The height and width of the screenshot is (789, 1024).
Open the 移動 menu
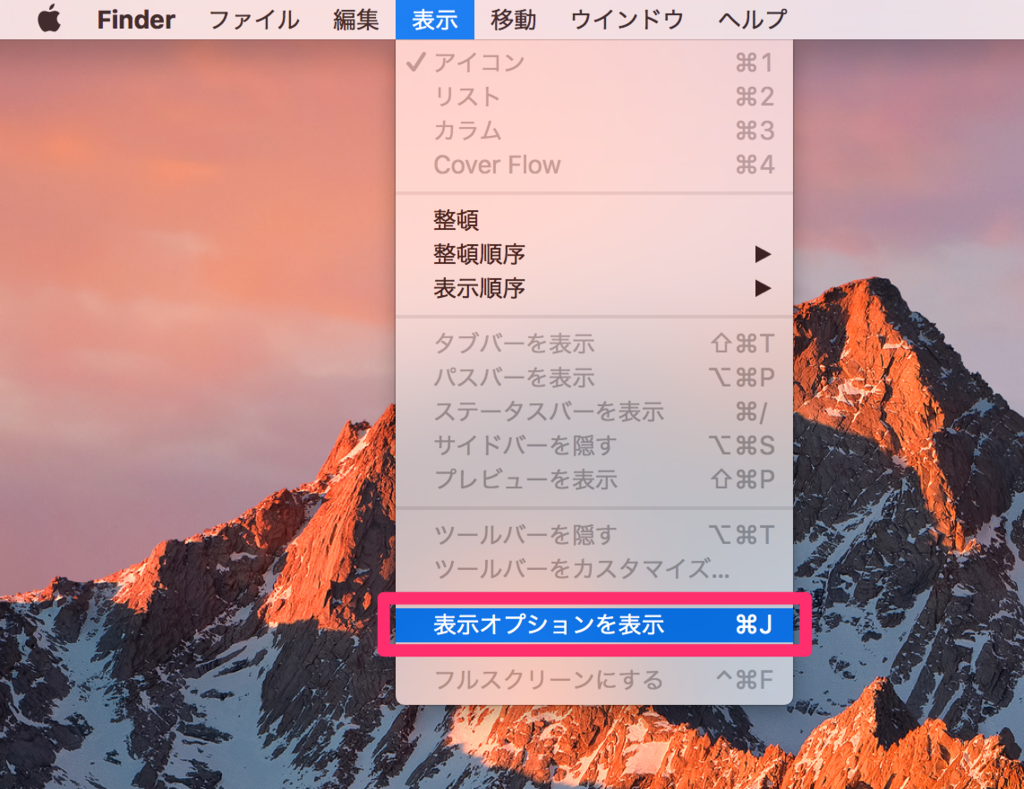(x=513, y=19)
